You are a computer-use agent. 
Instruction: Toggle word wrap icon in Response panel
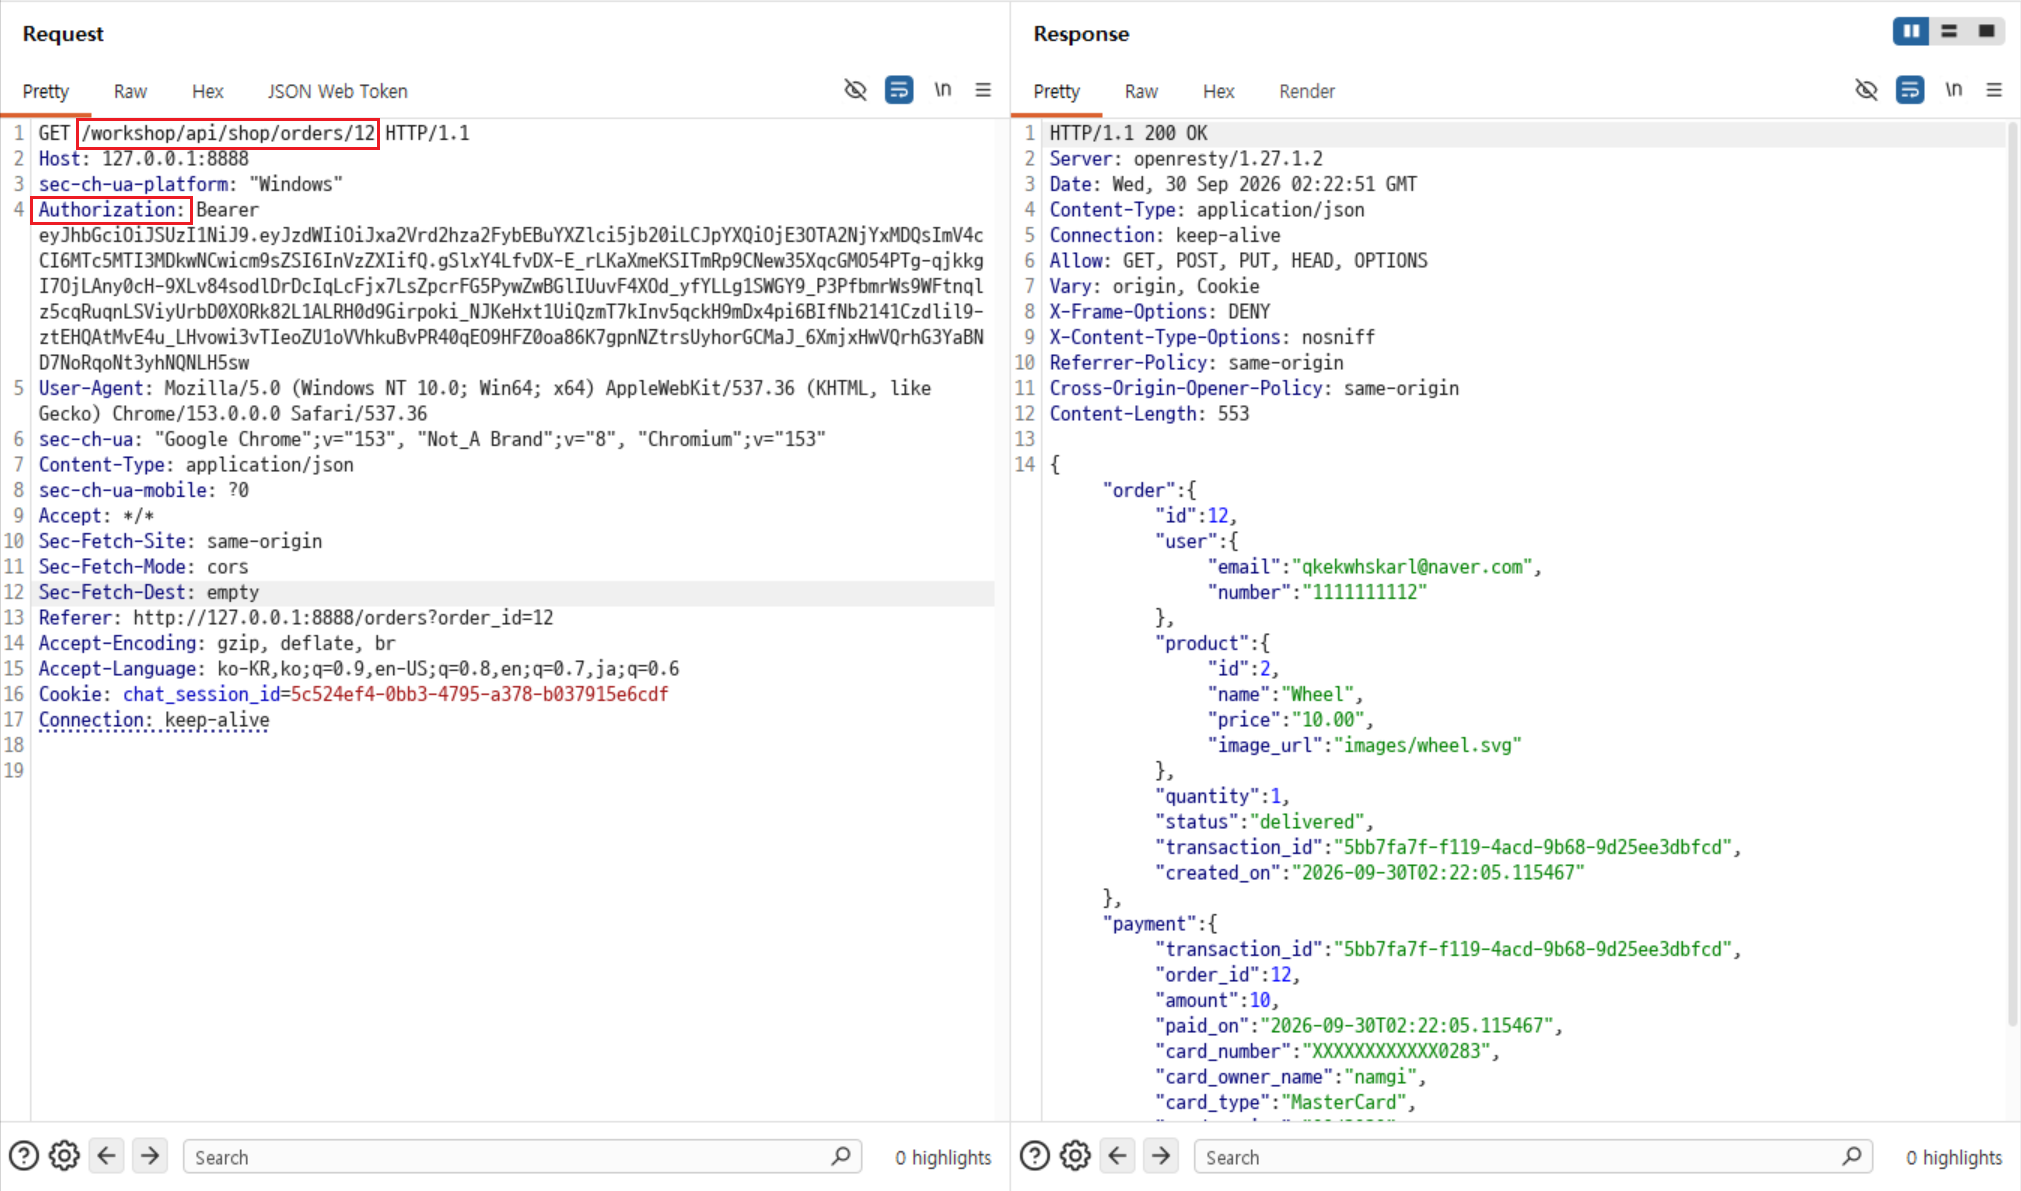click(x=1910, y=90)
